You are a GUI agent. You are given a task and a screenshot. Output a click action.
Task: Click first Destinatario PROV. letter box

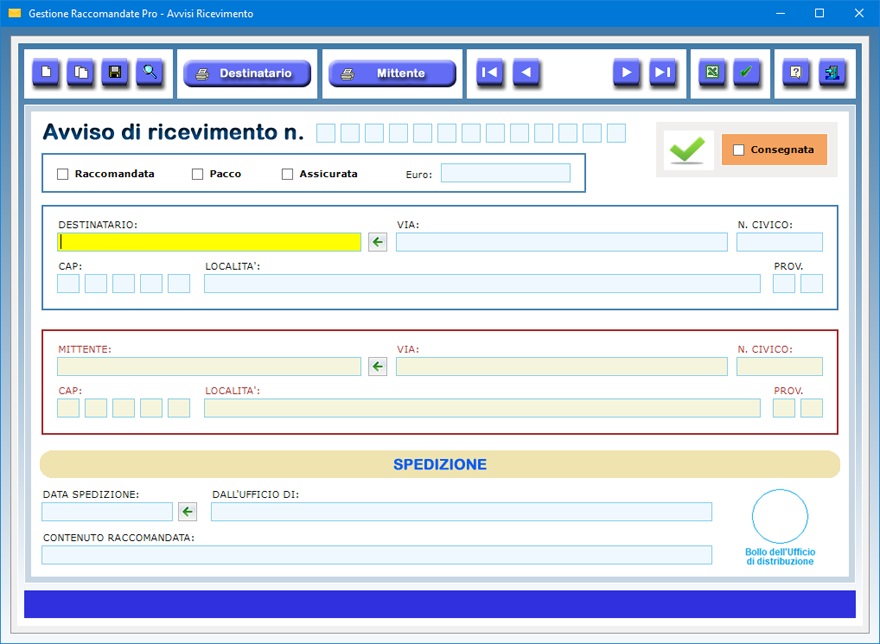[784, 284]
